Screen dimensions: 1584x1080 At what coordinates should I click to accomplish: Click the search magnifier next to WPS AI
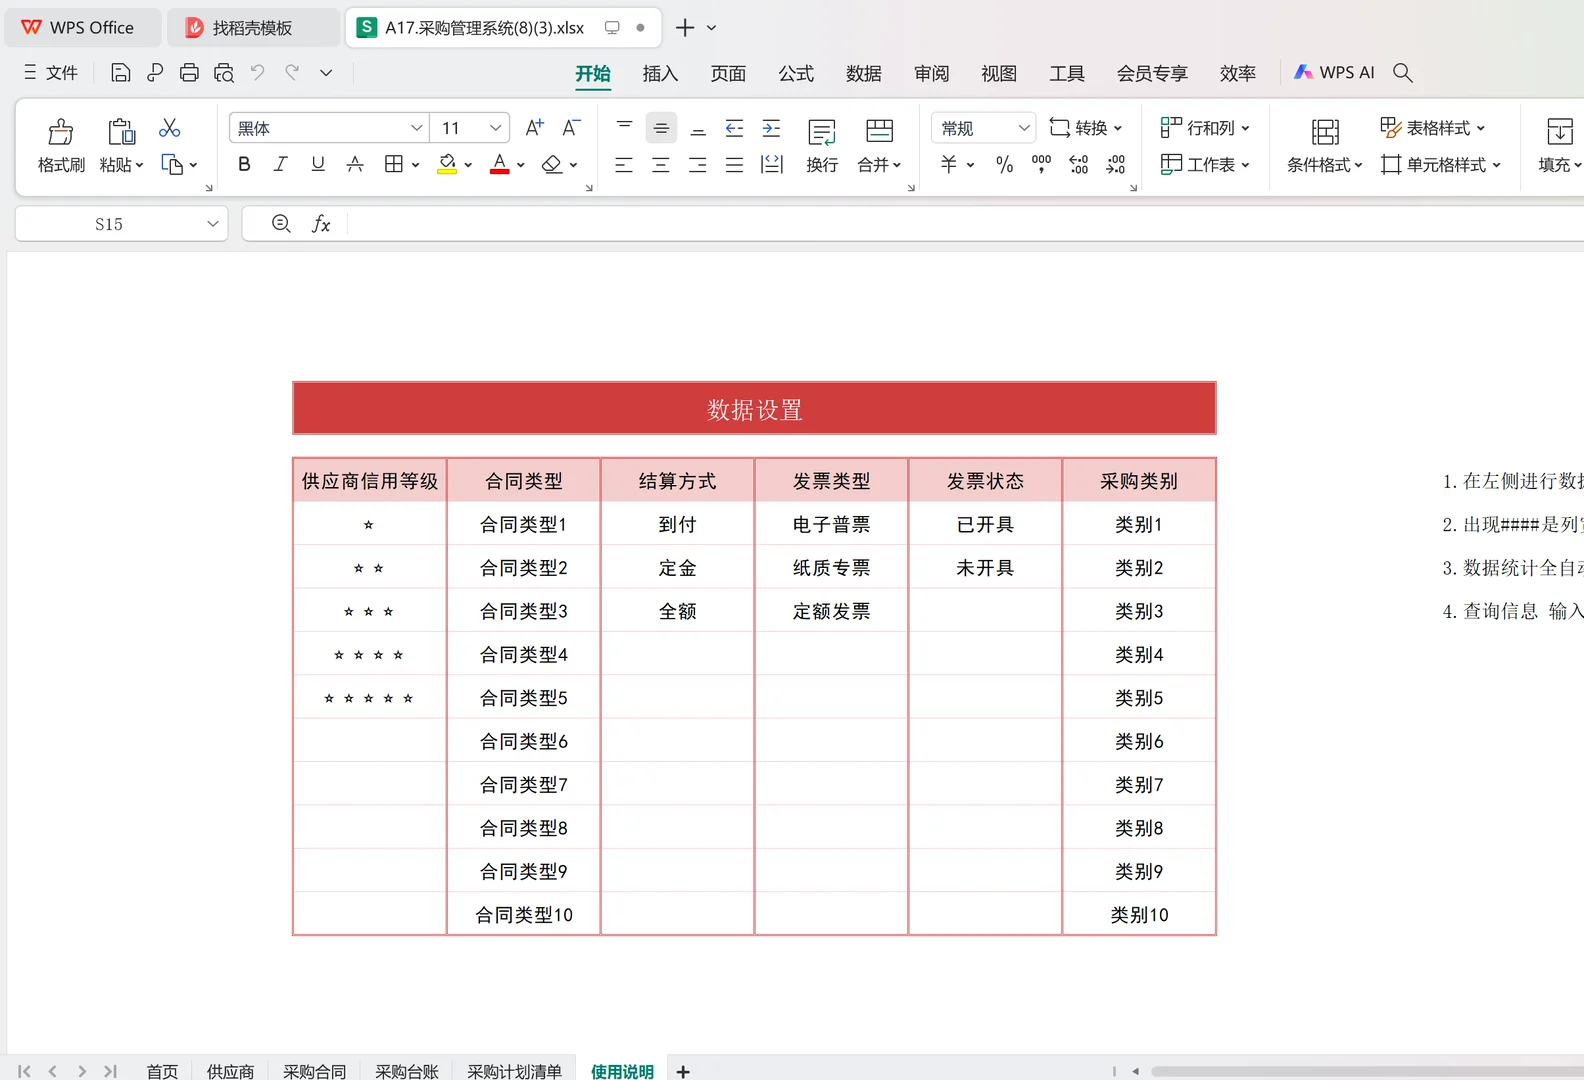coord(1403,72)
